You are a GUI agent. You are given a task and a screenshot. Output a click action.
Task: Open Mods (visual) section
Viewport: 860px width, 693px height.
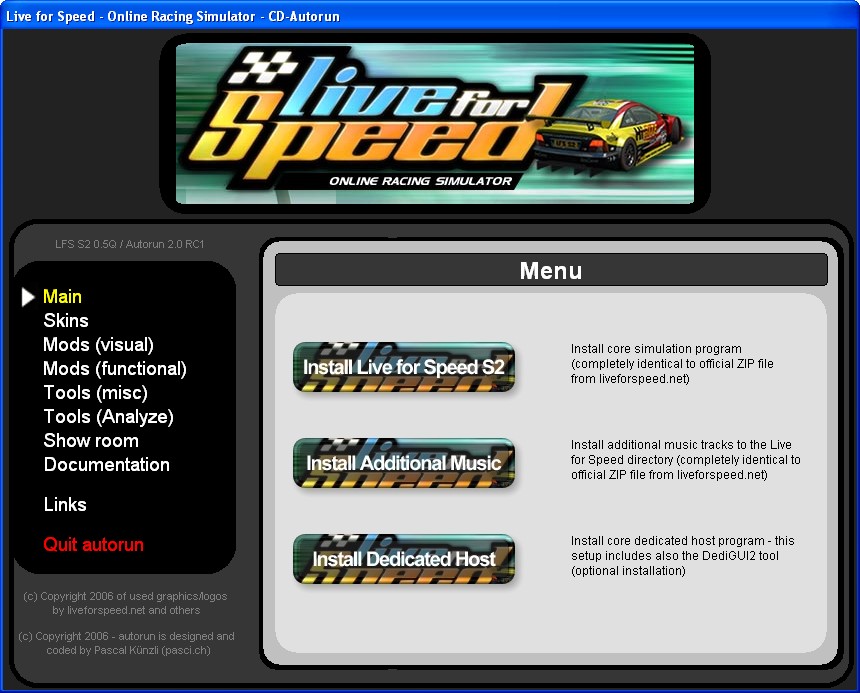(98, 345)
